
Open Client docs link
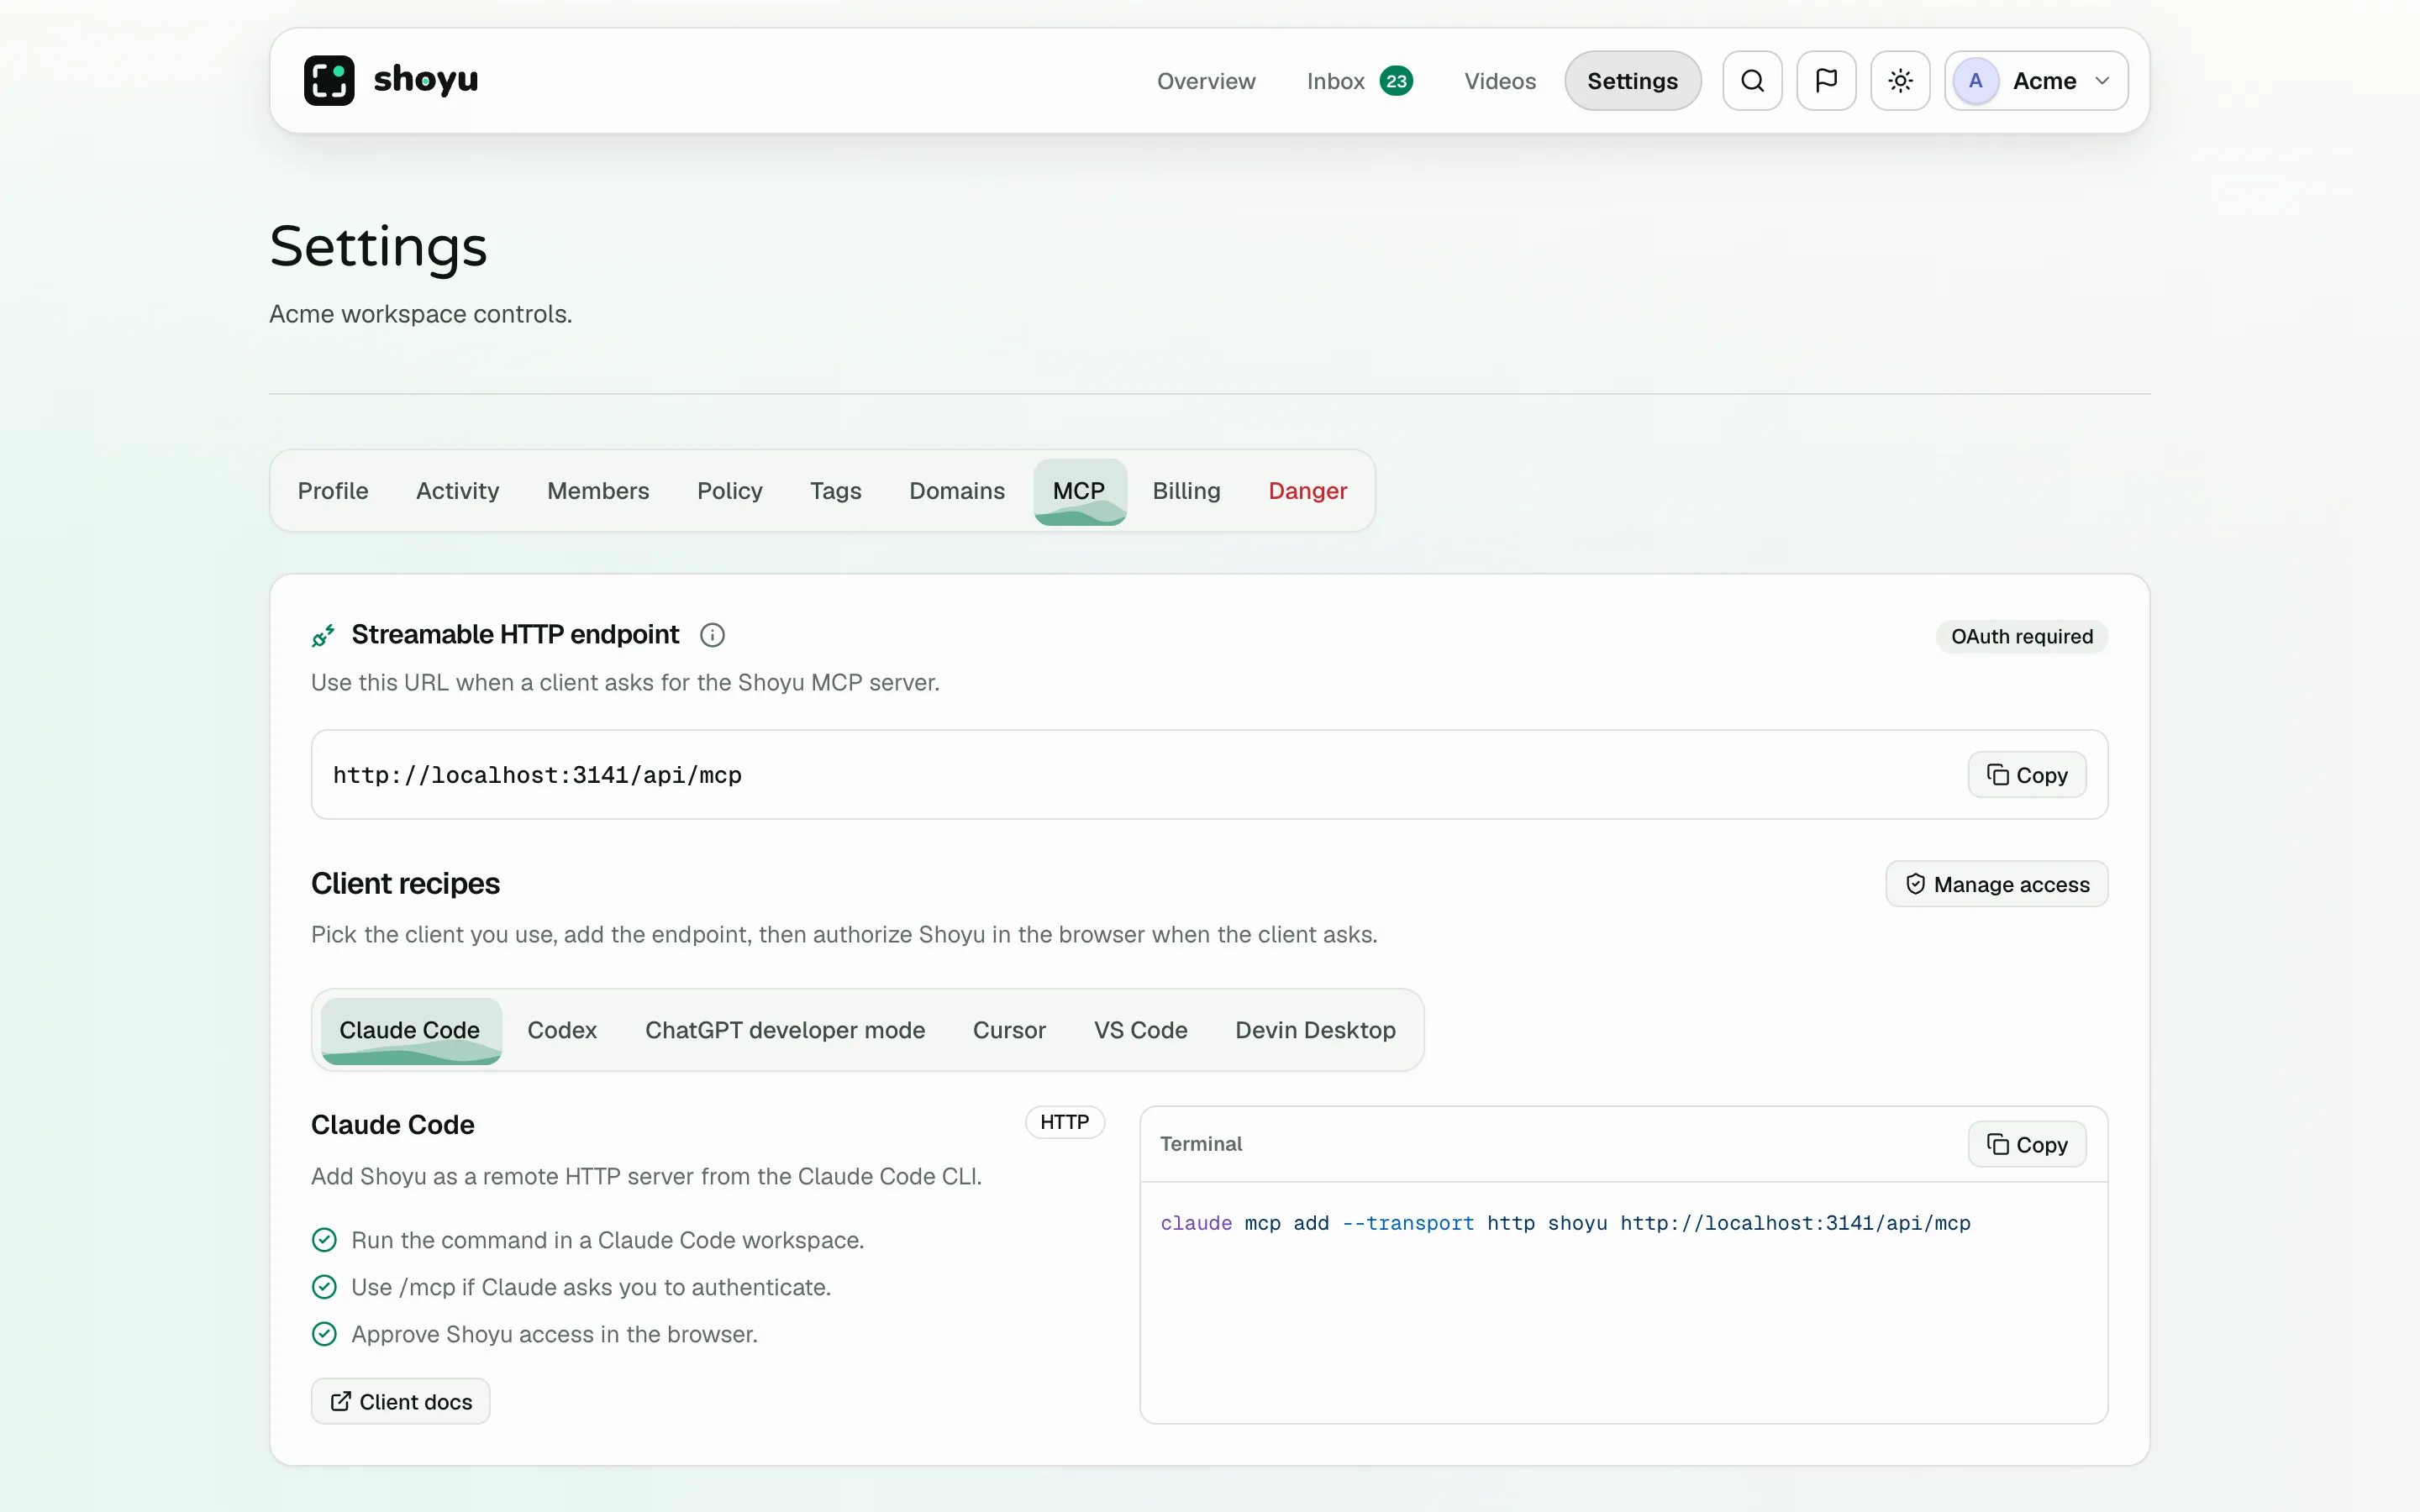pyautogui.click(x=400, y=1401)
